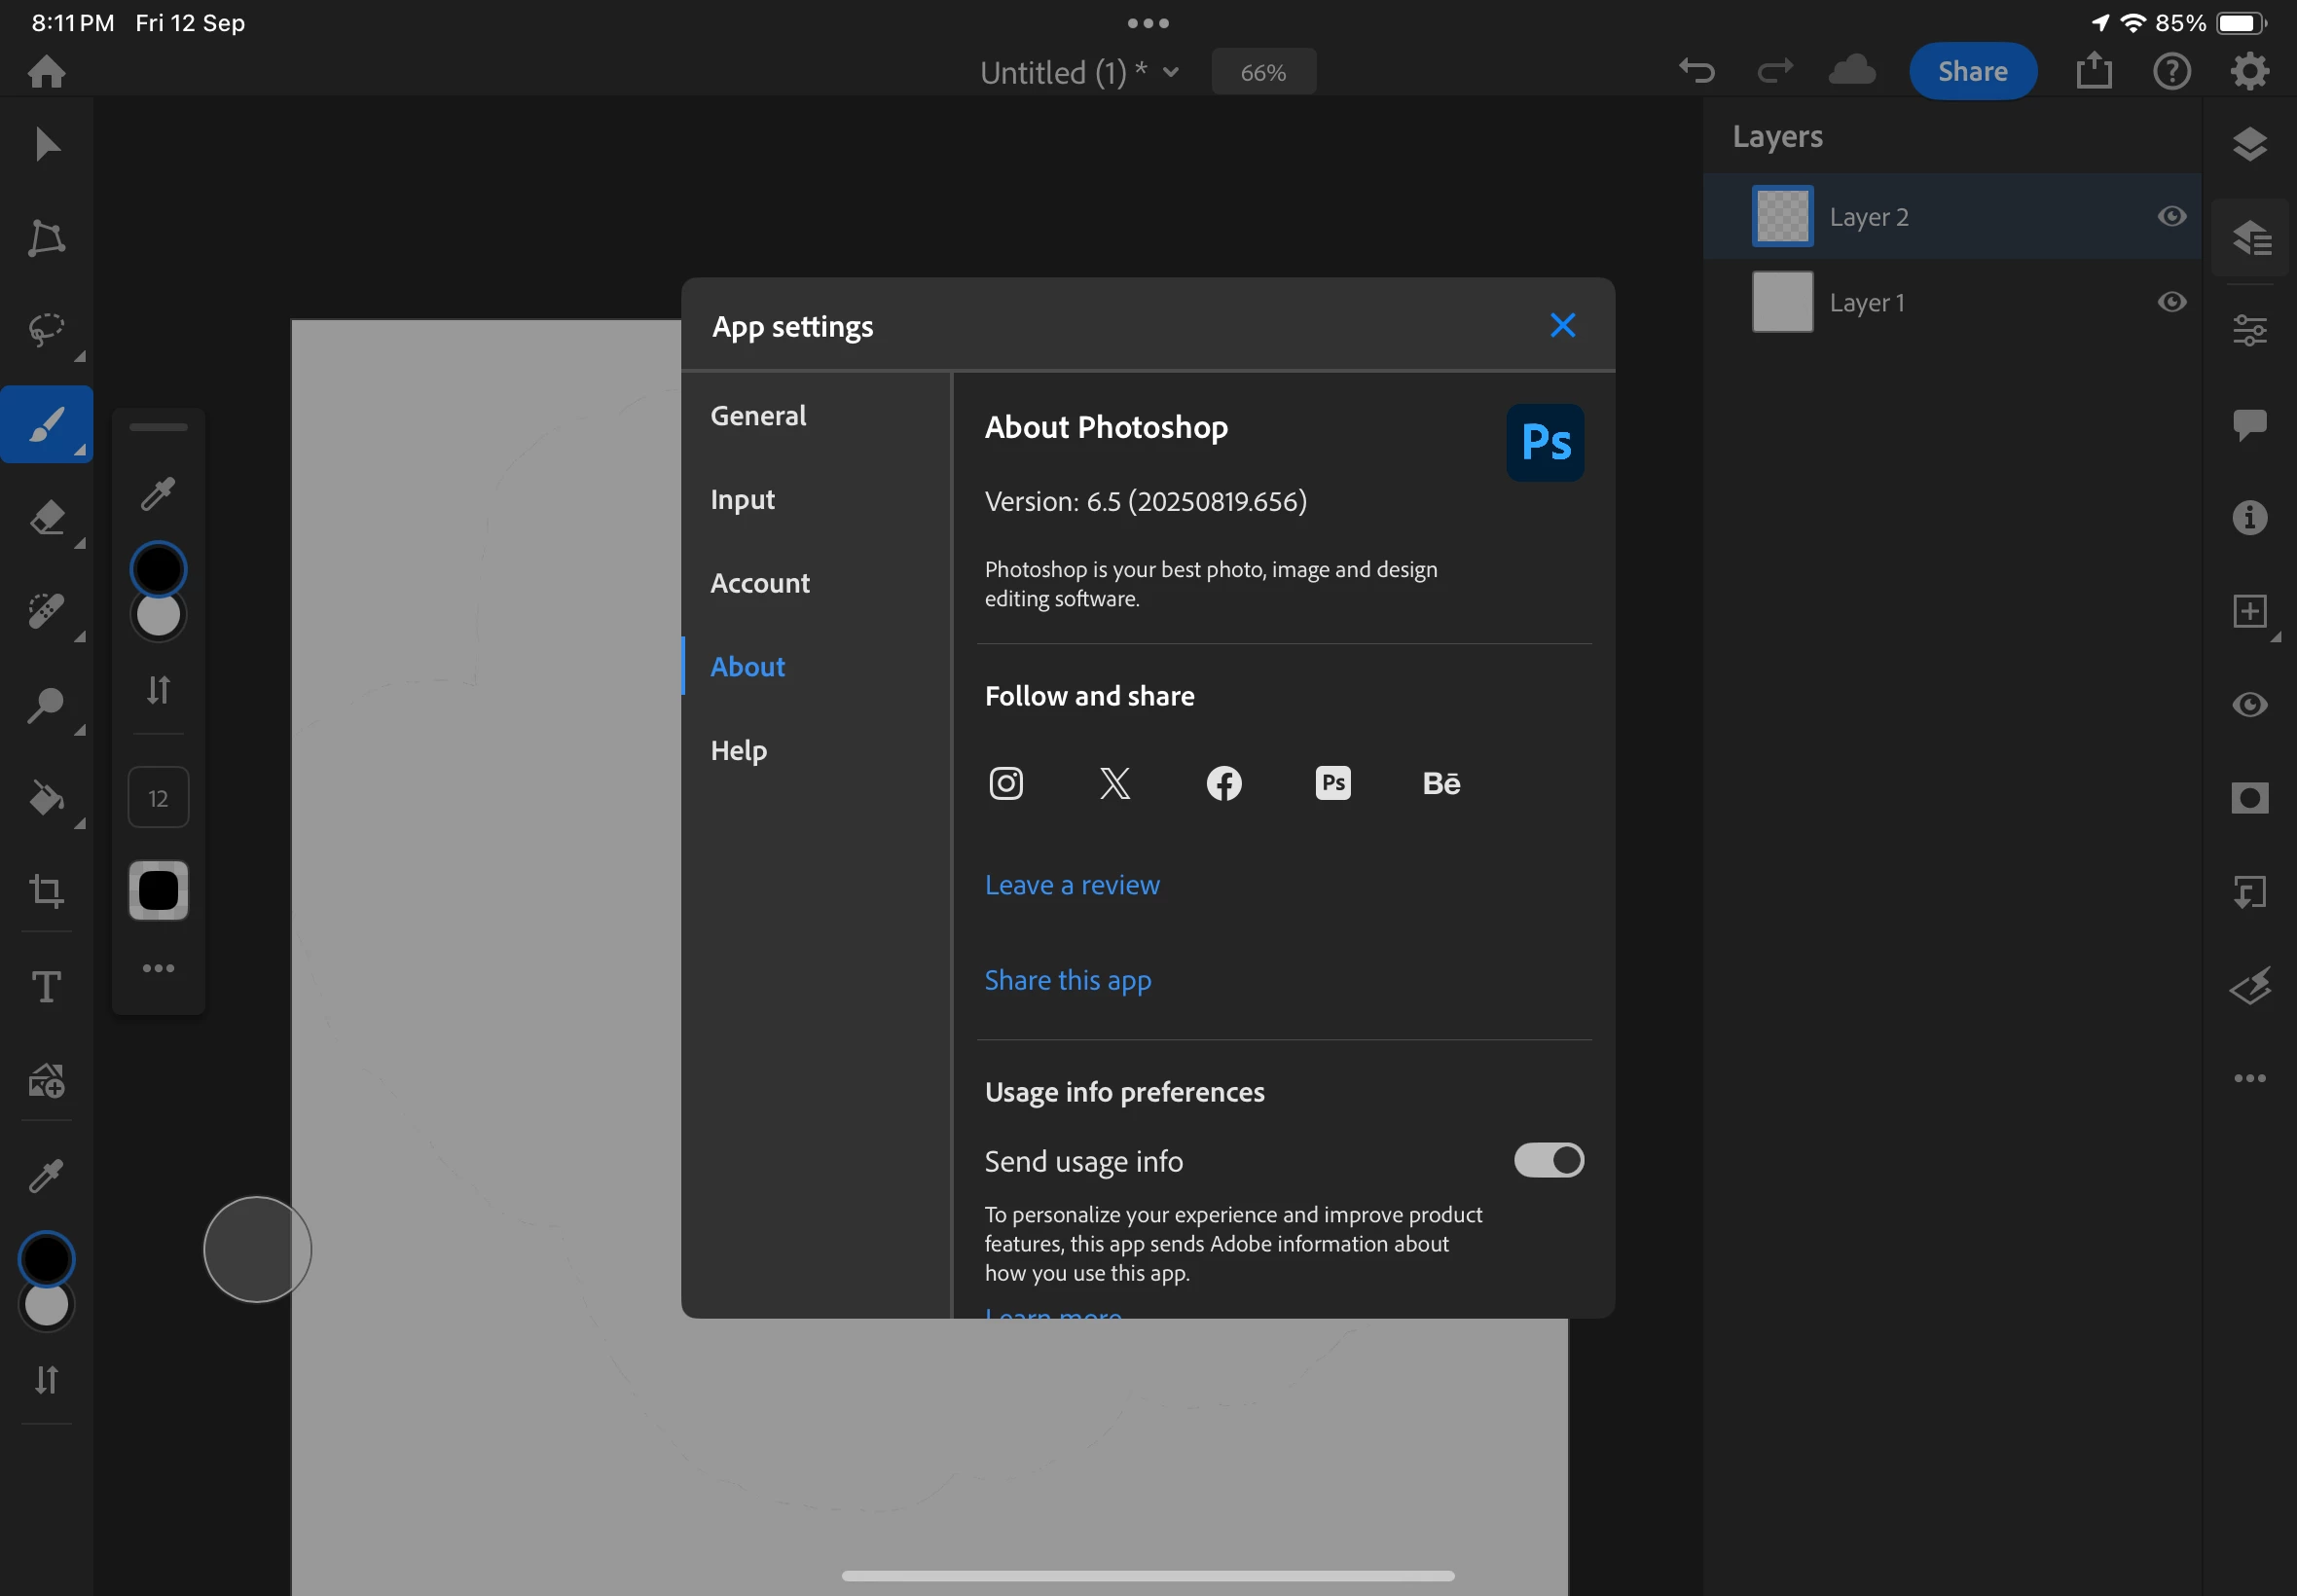Open the Instagram follow icon
Image resolution: width=2297 pixels, height=1596 pixels.
tap(1005, 783)
